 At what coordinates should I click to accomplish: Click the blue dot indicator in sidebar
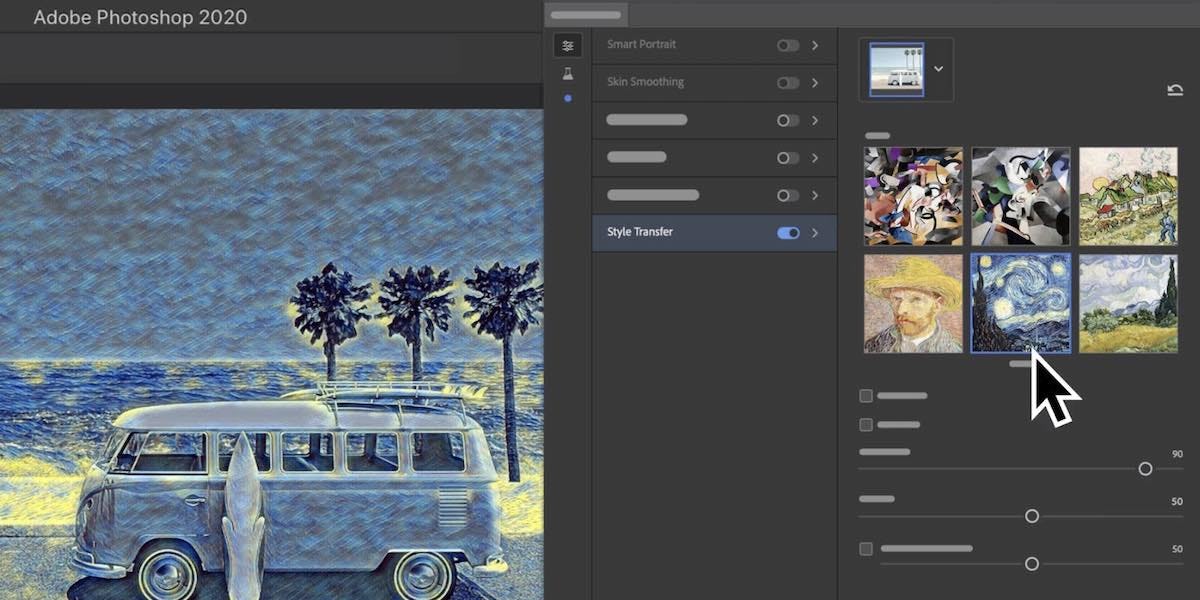point(567,98)
